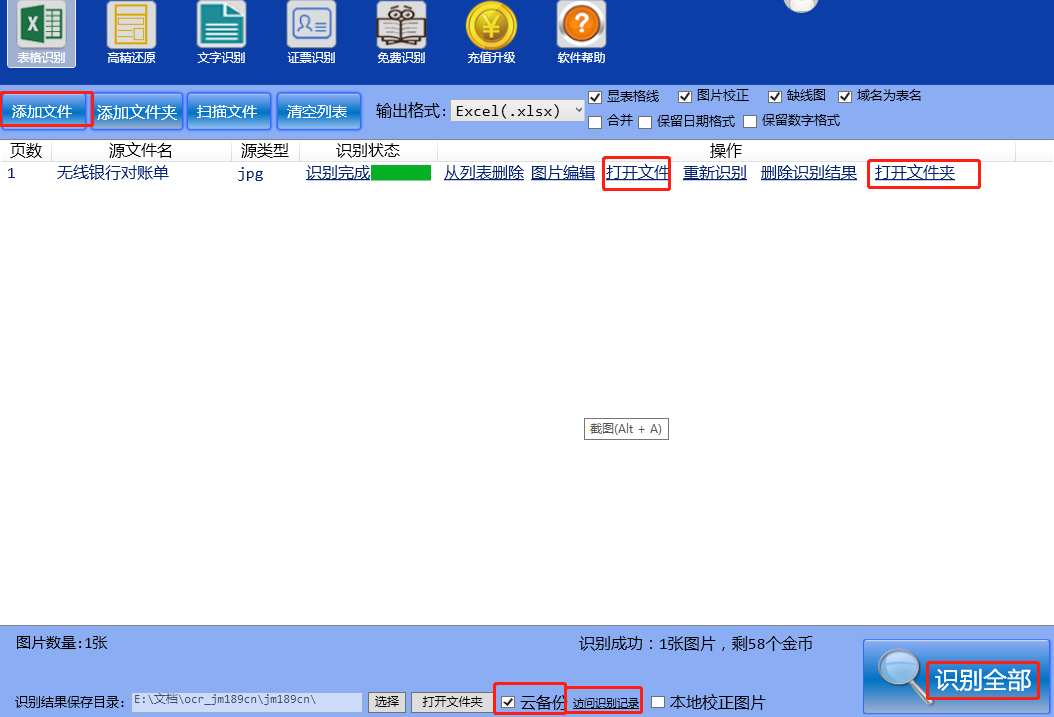Enable the 保留日期格式 checkbox

click(x=645, y=122)
